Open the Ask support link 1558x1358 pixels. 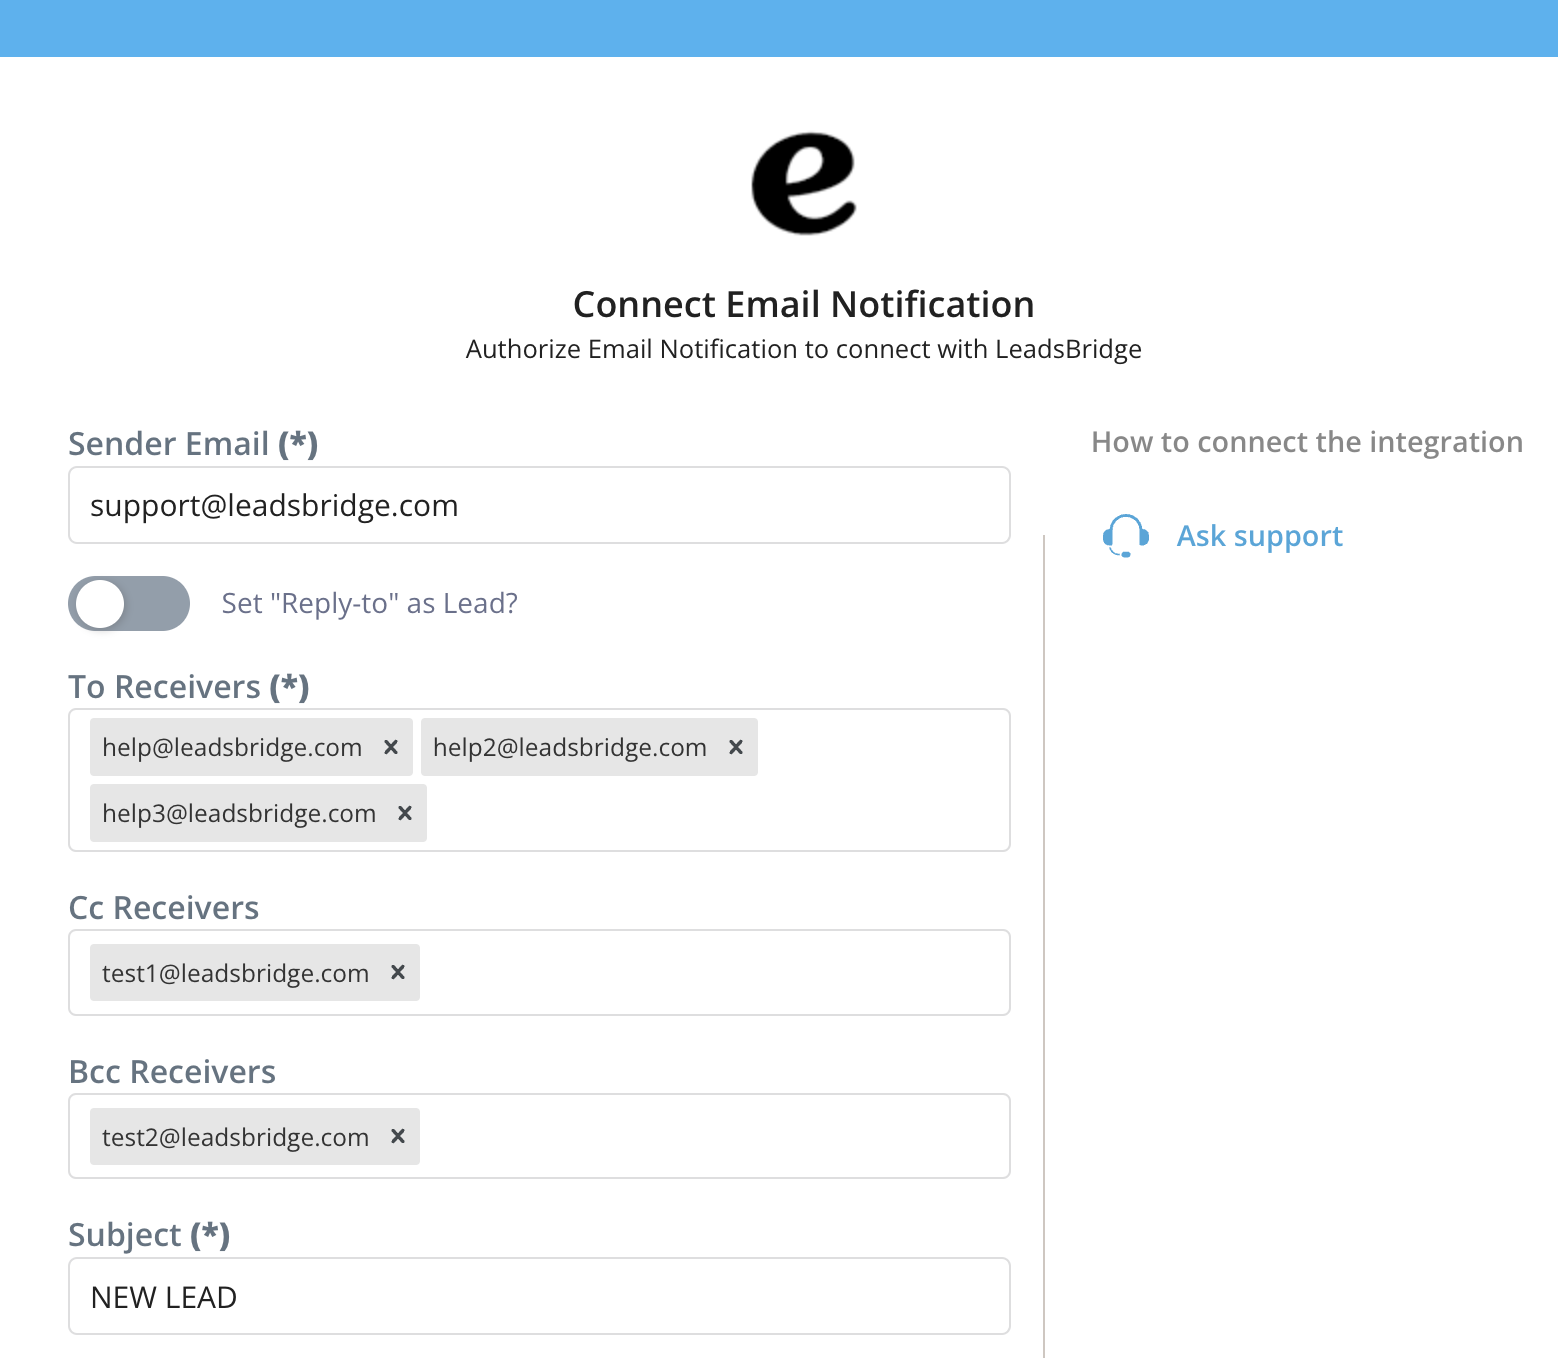(1259, 536)
